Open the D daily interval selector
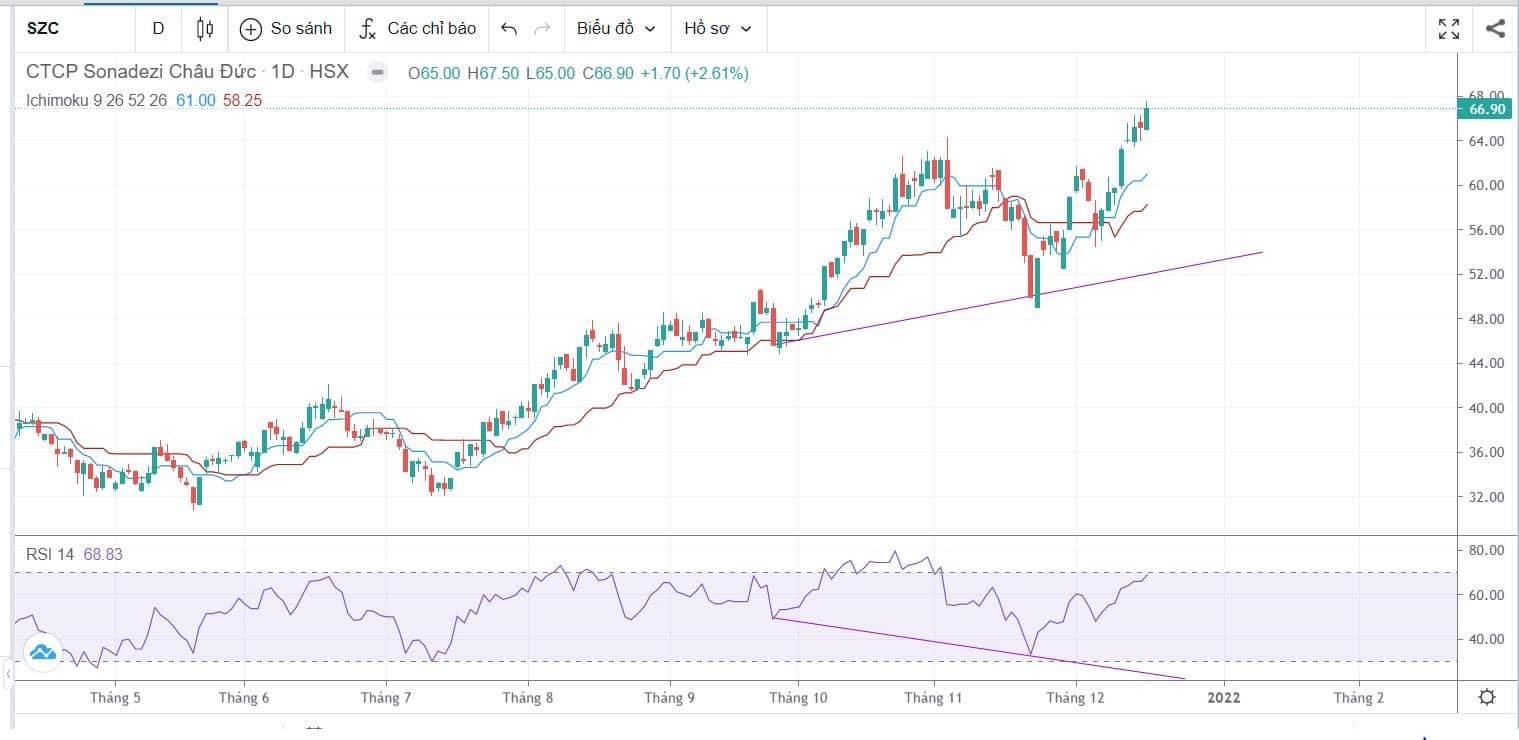 coord(158,28)
